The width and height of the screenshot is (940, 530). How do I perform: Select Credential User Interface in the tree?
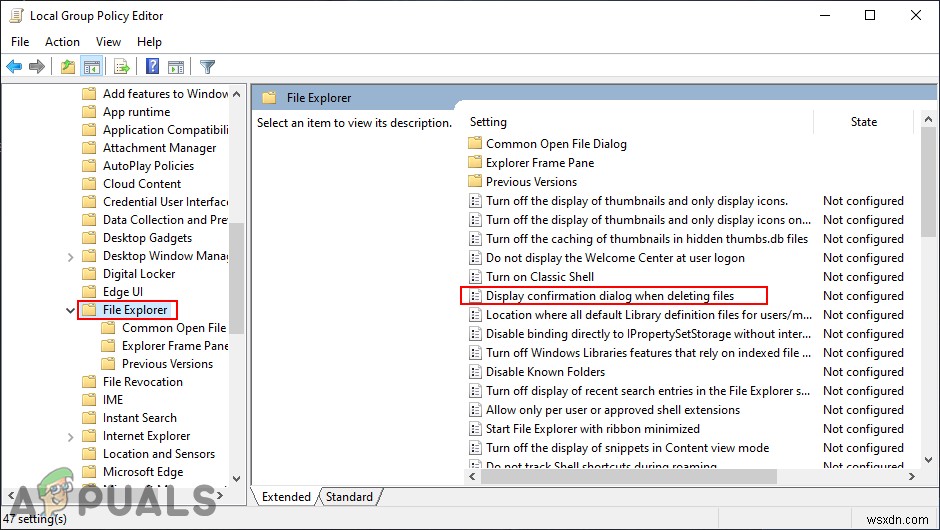pyautogui.click(x=165, y=202)
